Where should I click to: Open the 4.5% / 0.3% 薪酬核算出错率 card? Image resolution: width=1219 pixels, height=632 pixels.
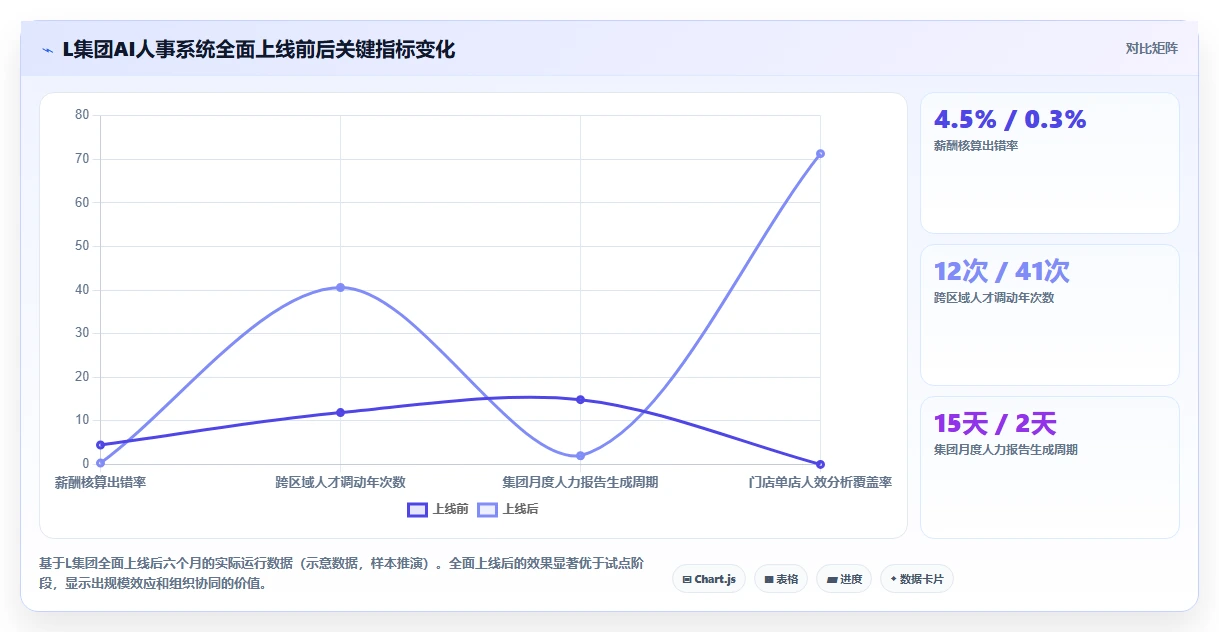click(1050, 163)
